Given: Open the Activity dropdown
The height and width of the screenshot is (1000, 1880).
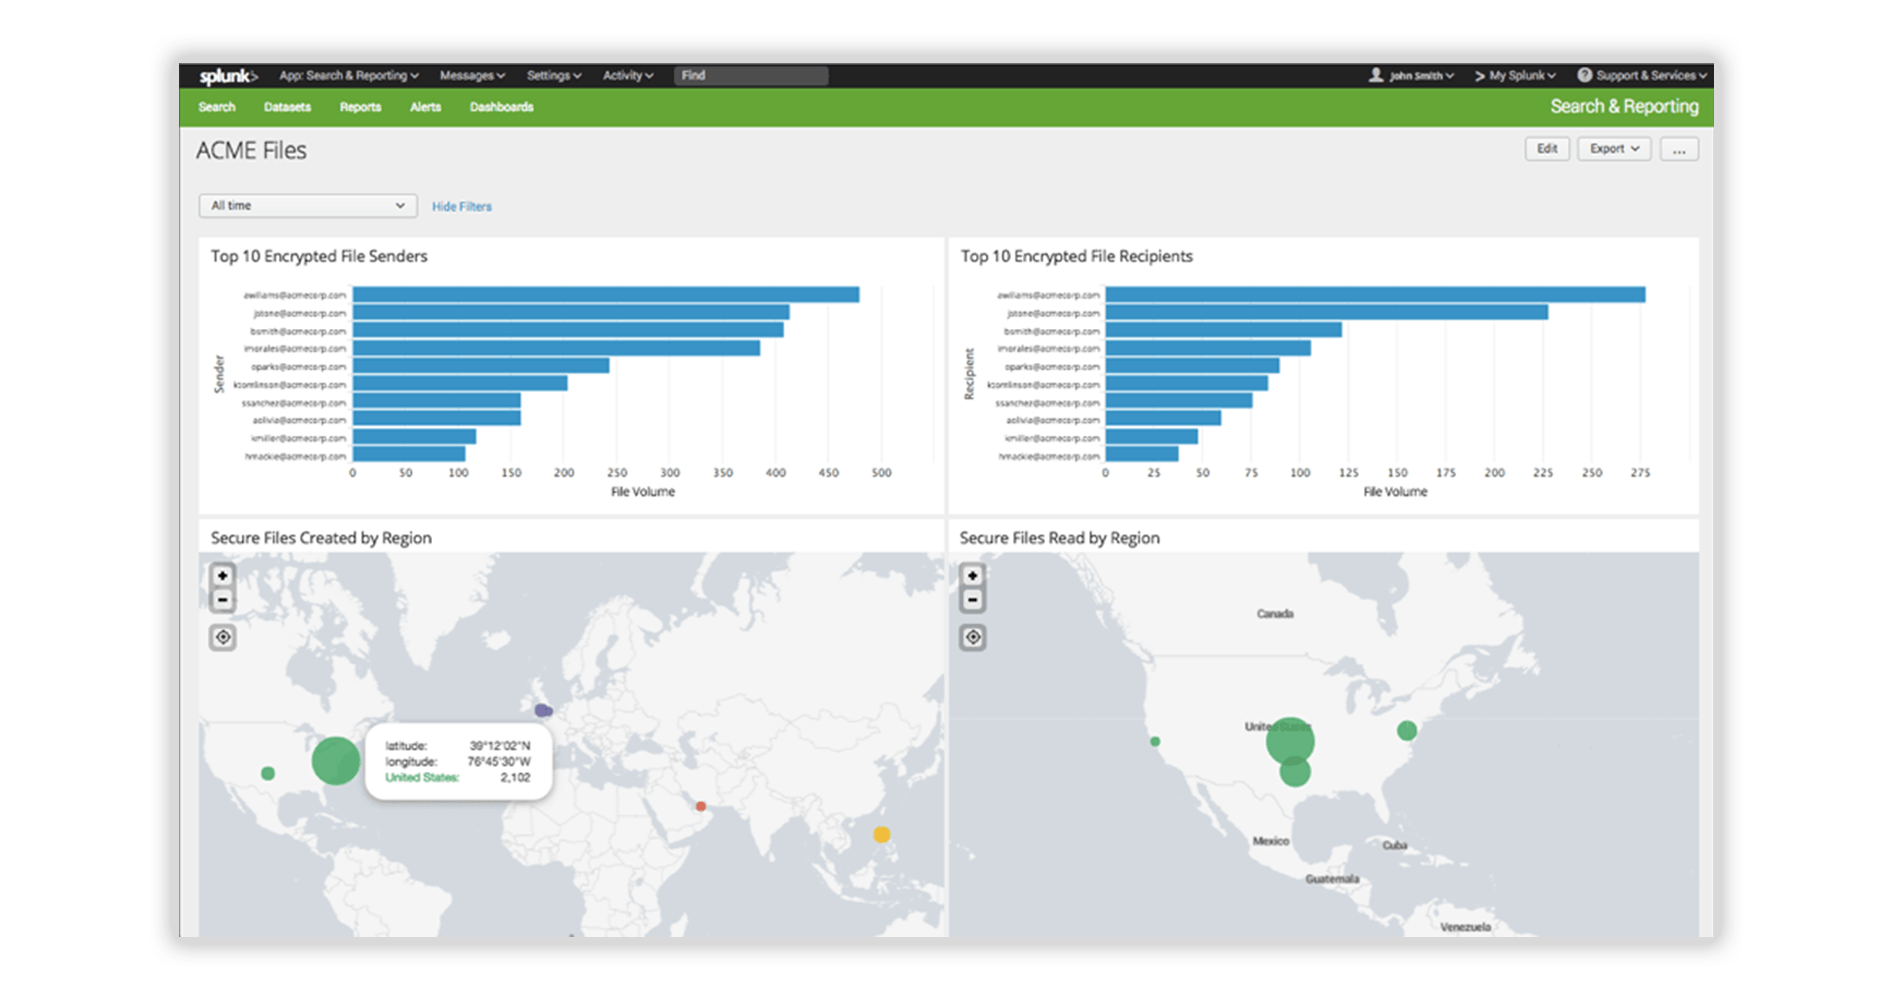Looking at the screenshot, I should [x=628, y=75].
